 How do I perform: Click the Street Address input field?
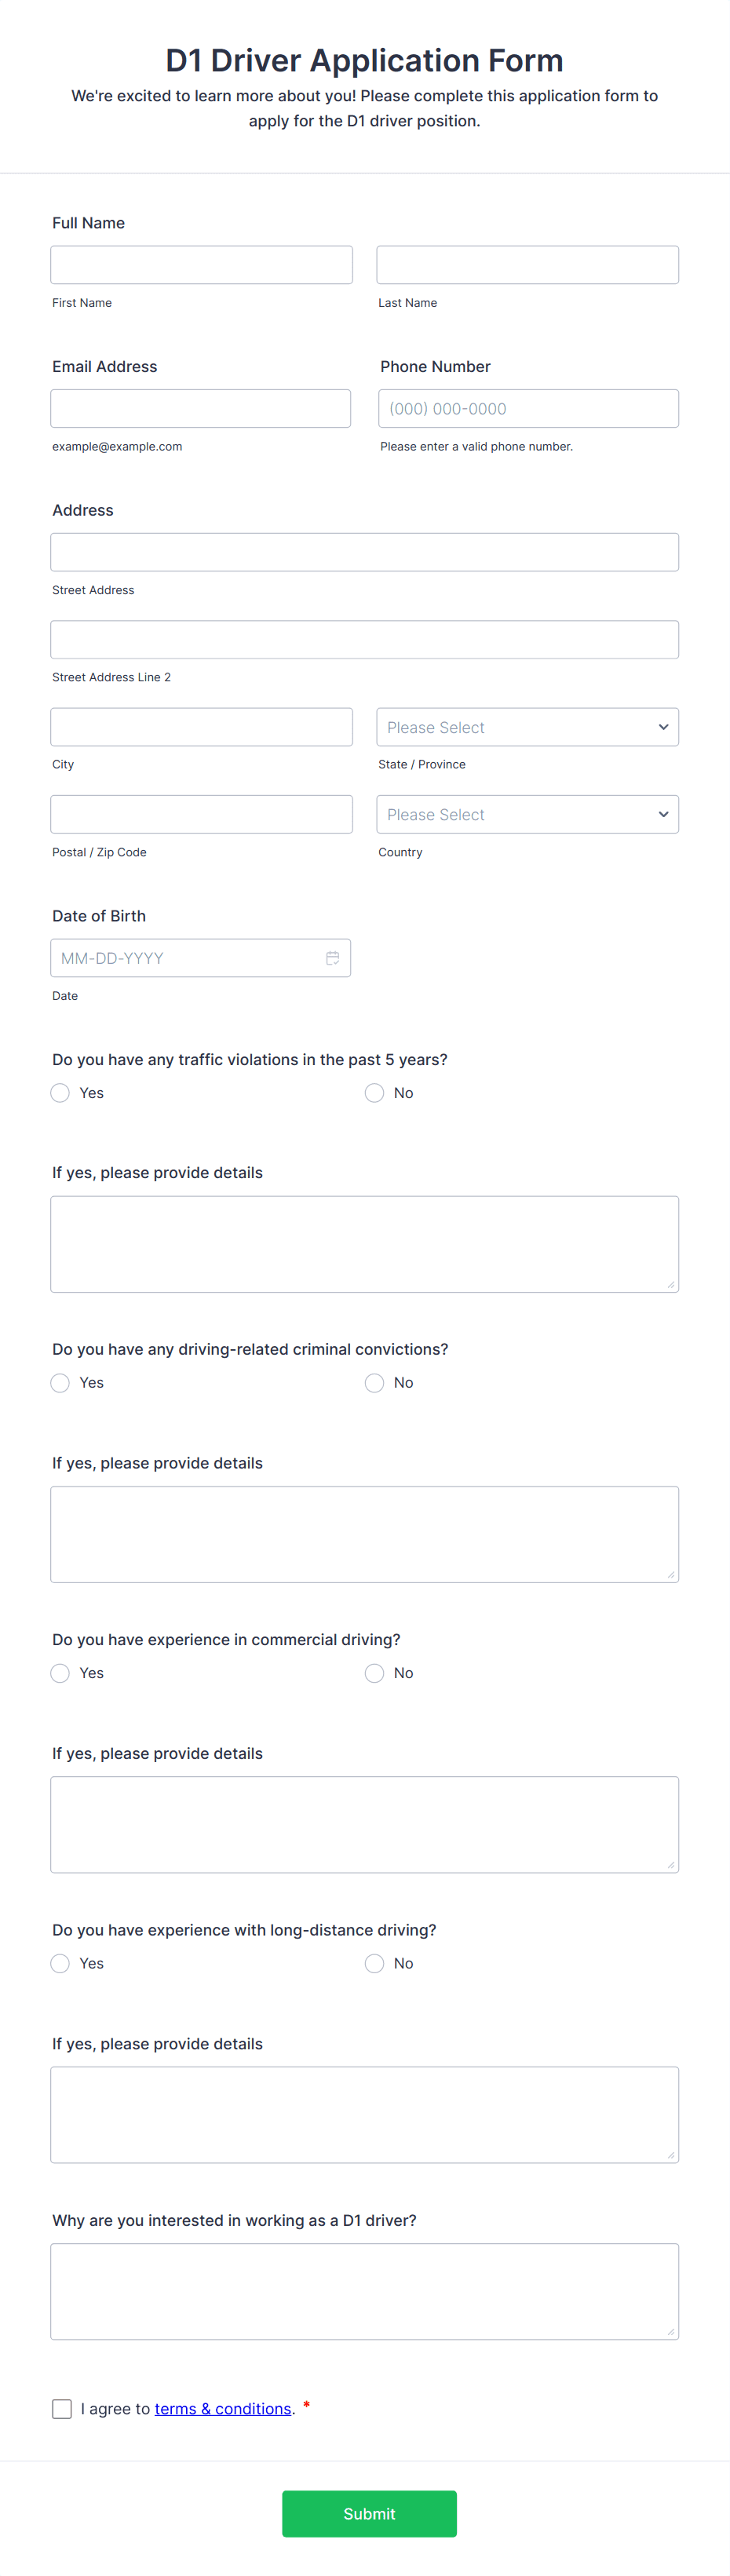(x=364, y=551)
